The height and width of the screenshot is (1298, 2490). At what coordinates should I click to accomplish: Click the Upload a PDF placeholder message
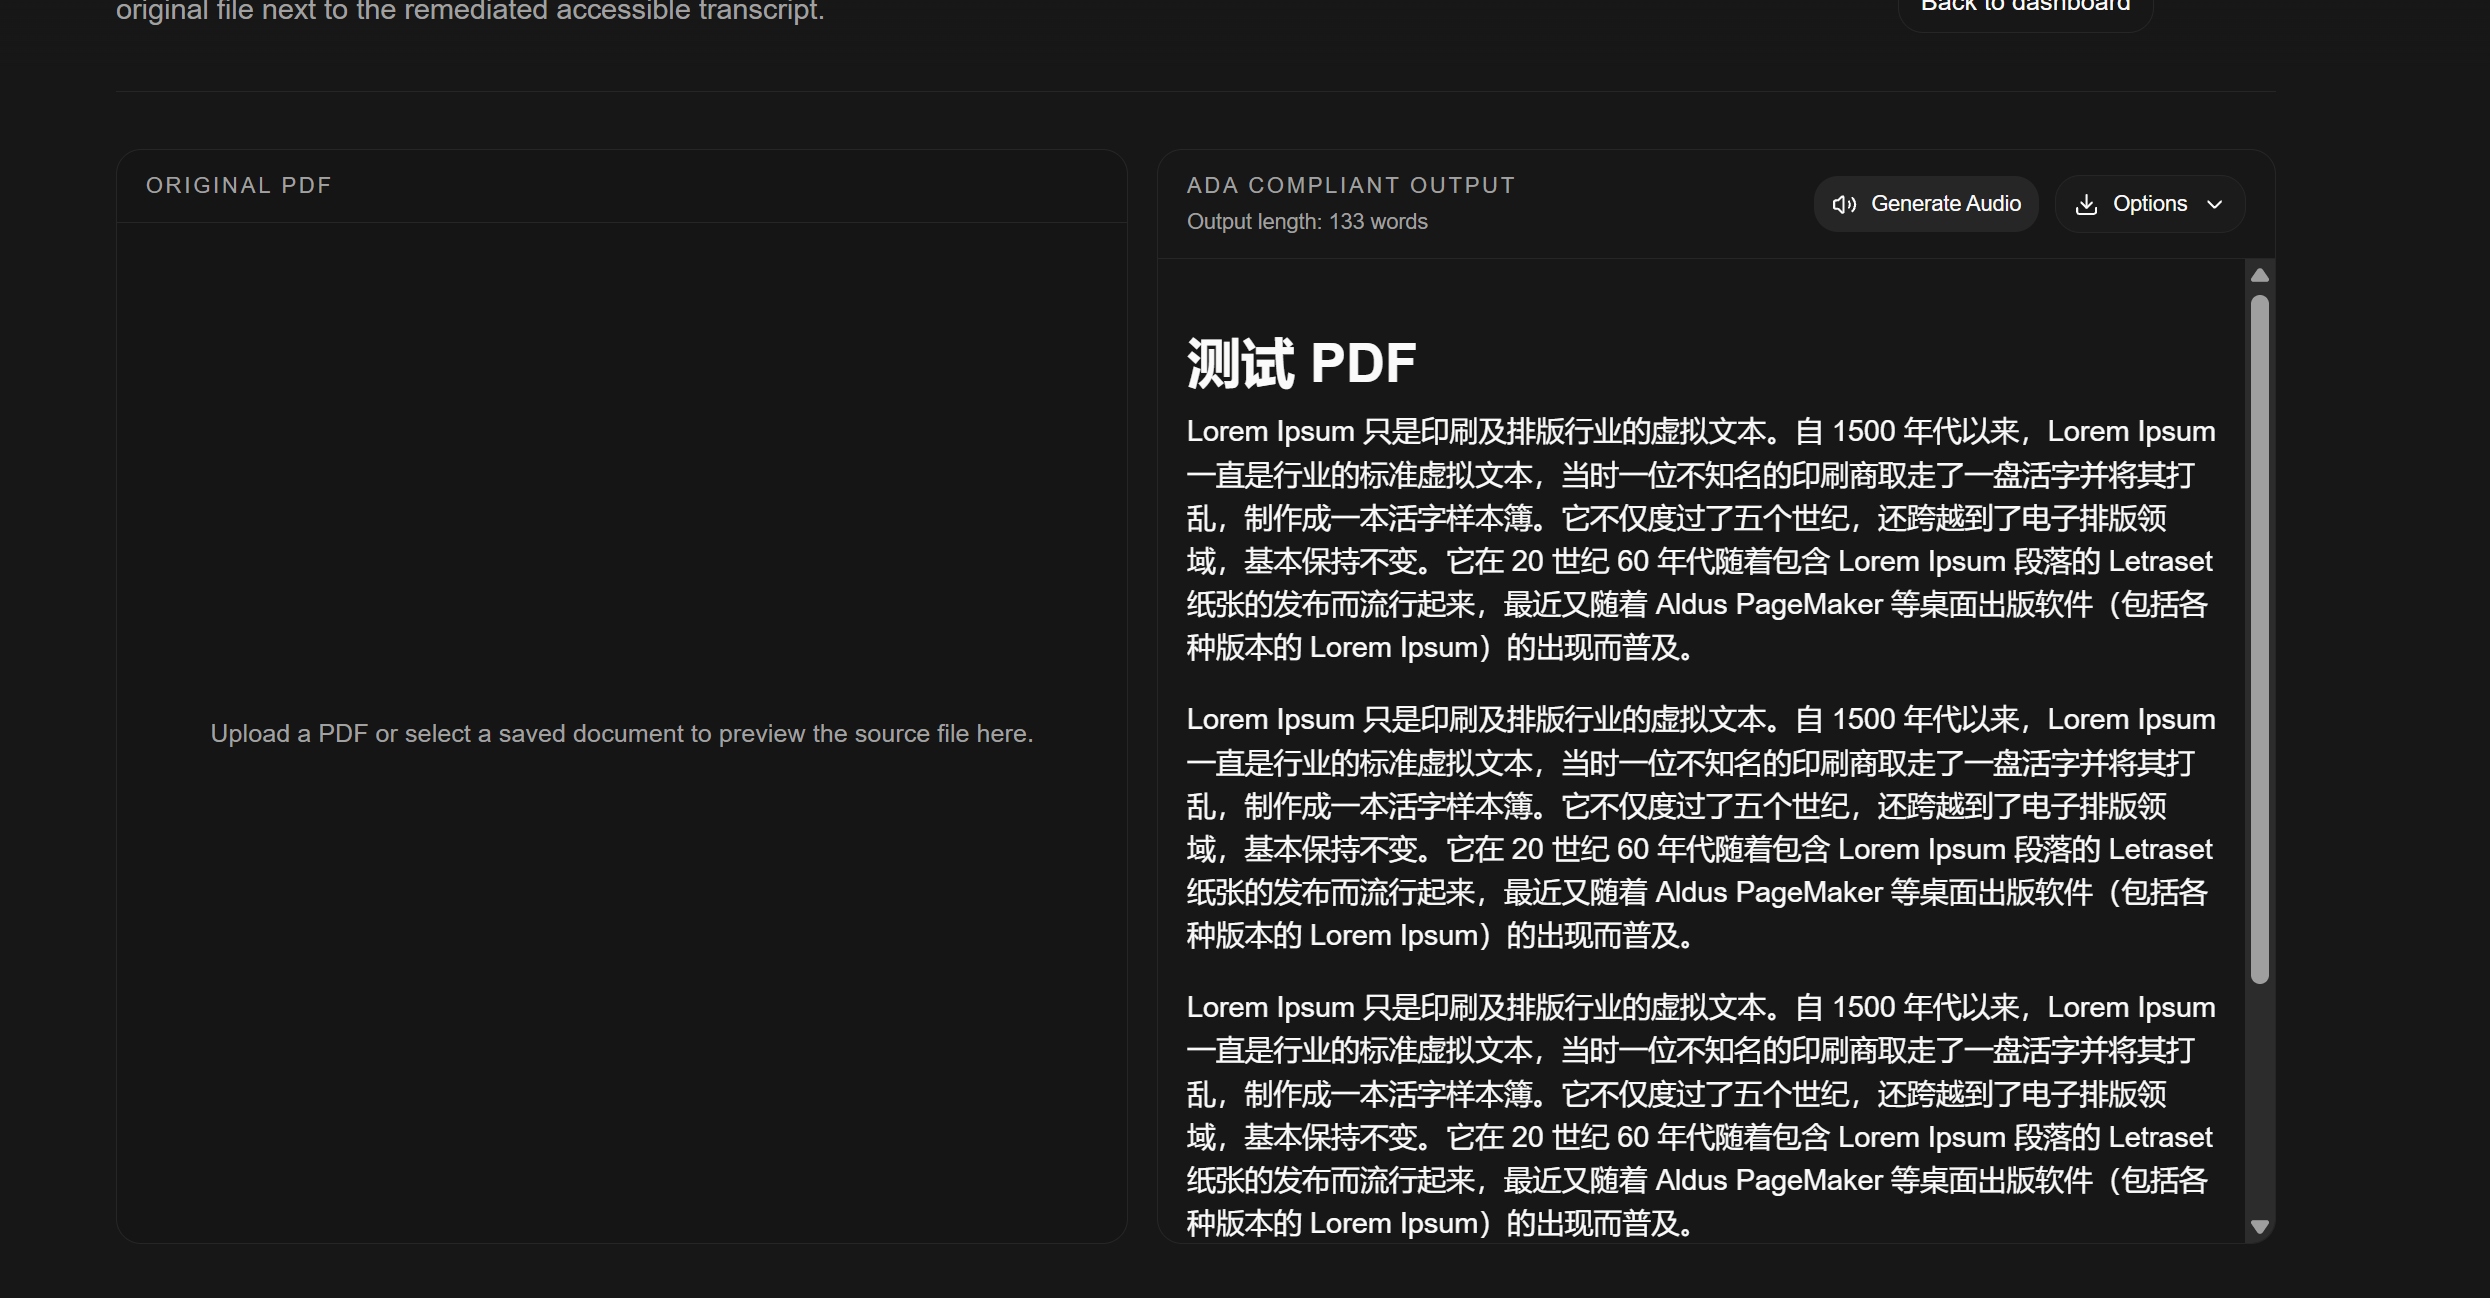tap(621, 733)
